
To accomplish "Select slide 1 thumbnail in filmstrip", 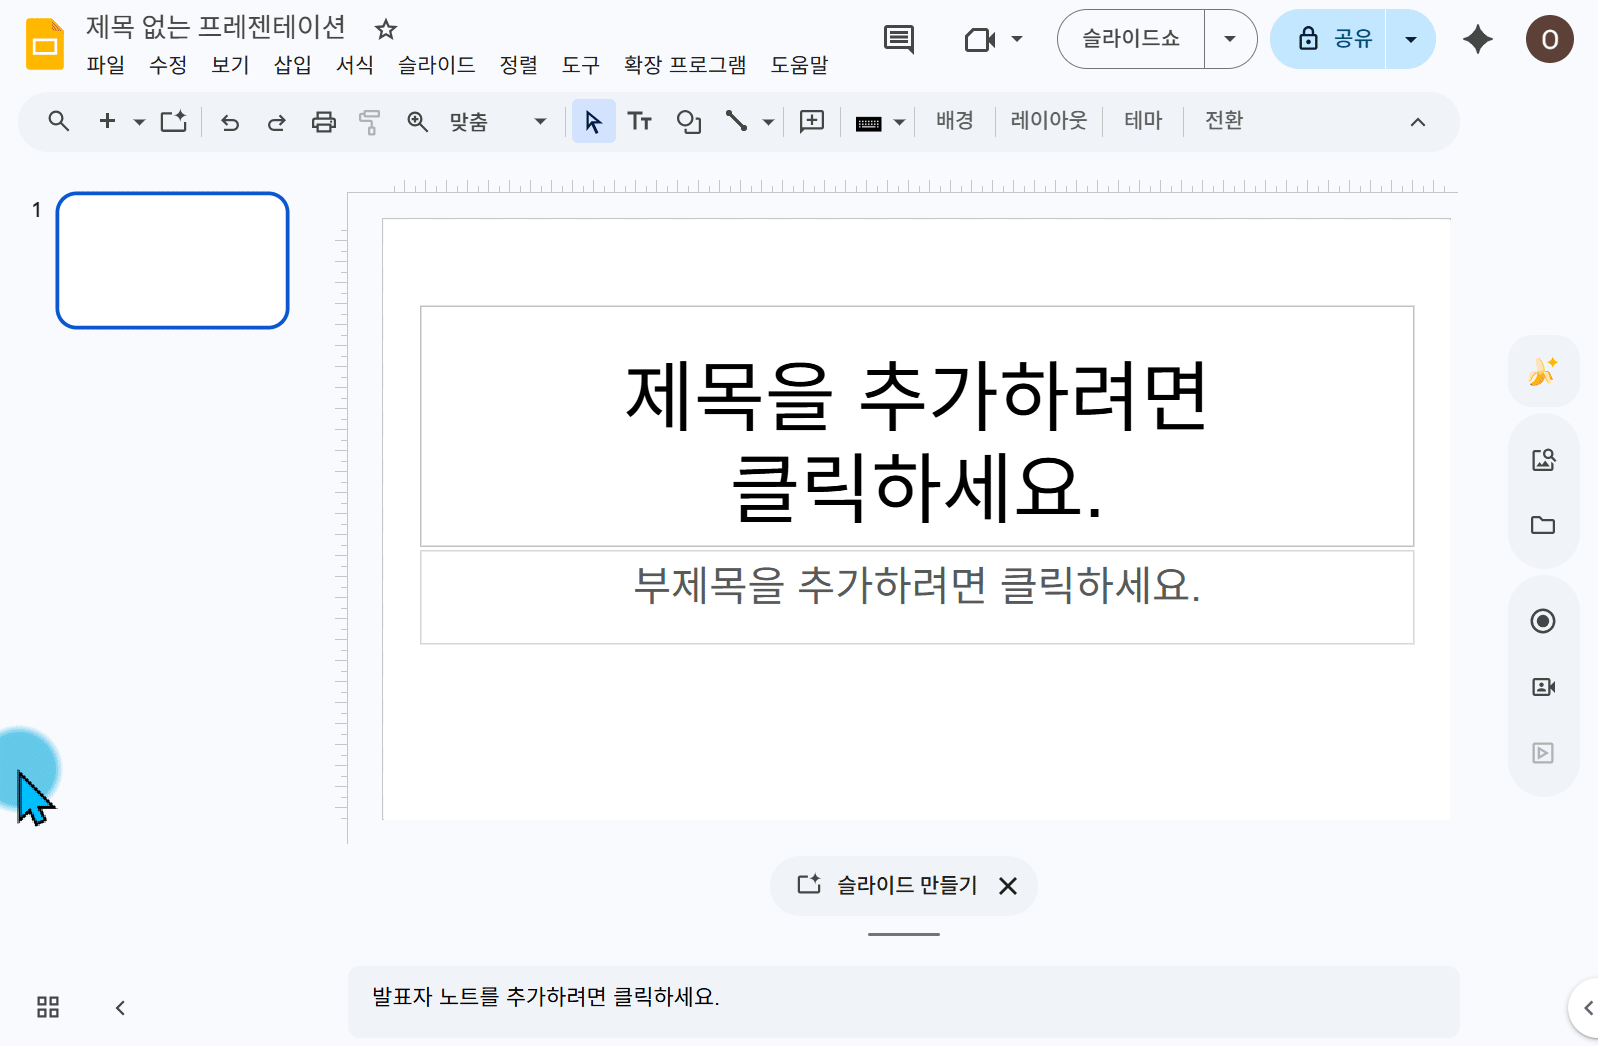I will 173,260.
